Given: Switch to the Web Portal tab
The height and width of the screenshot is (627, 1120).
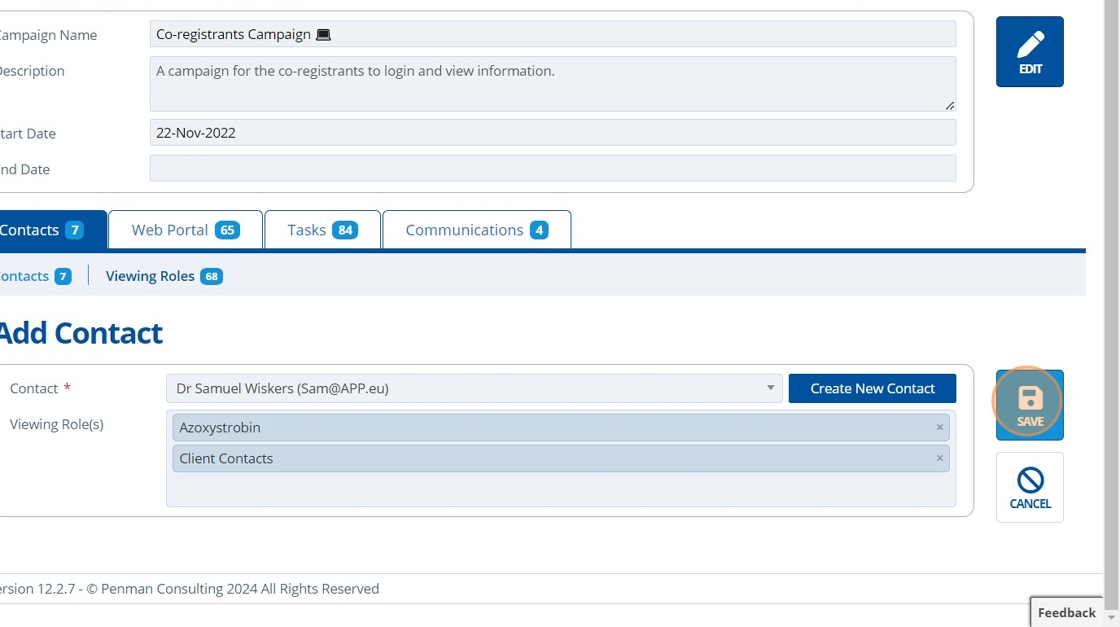Looking at the screenshot, I should (x=186, y=230).
